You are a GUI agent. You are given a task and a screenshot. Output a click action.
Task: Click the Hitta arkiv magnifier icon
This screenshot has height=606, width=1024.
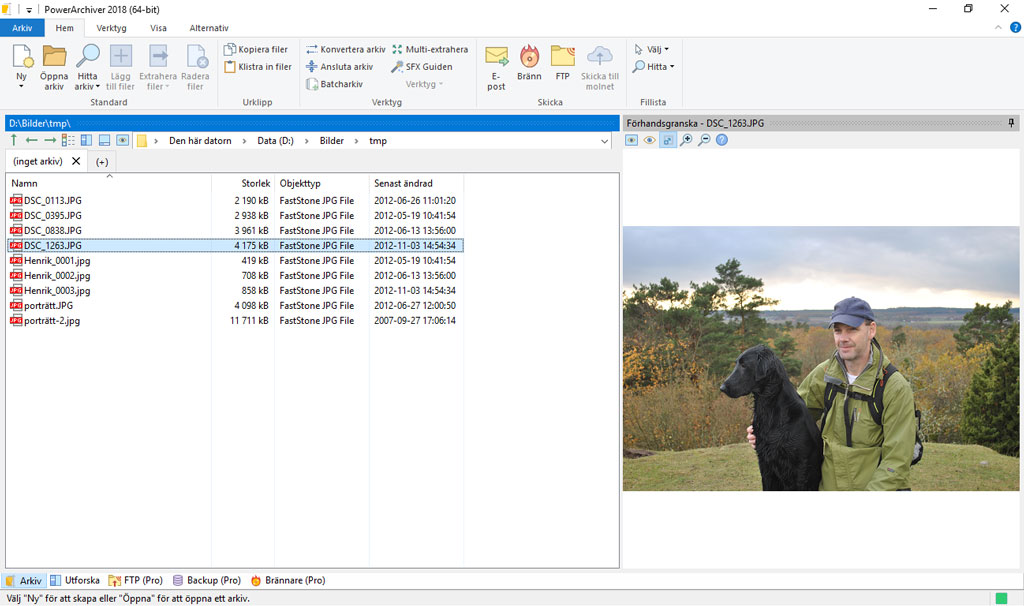click(x=88, y=56)
